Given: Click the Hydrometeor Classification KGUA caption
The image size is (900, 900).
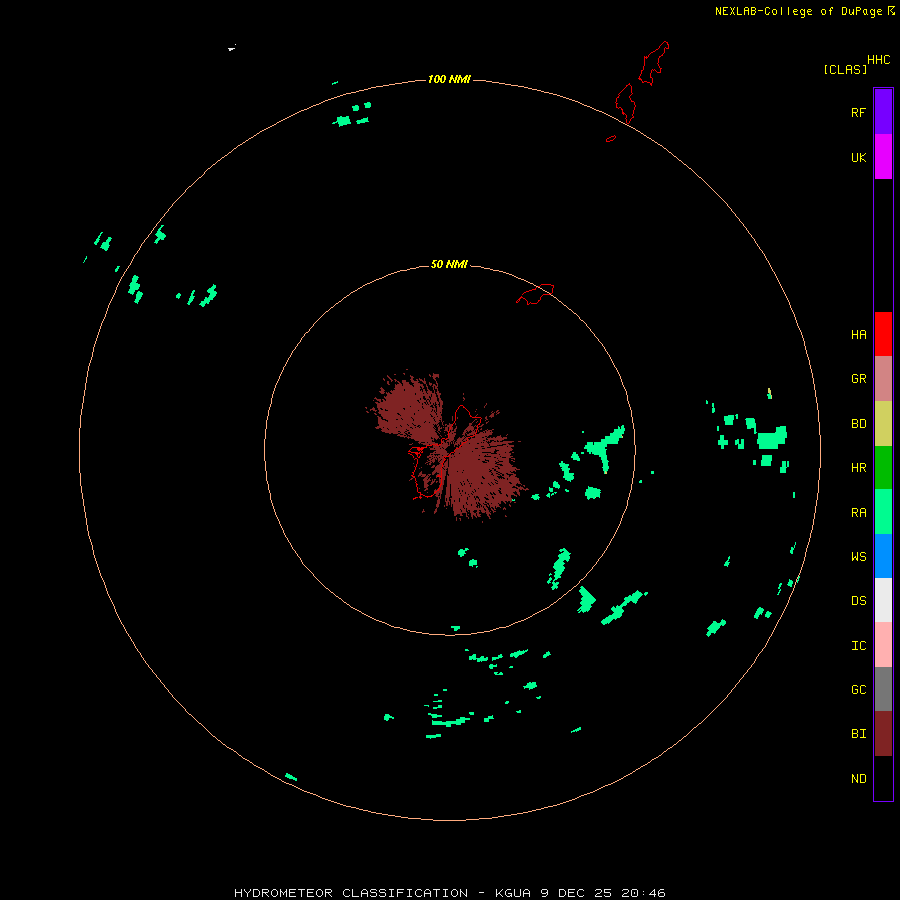Looking at the screenshot, I should click(449, 893).
